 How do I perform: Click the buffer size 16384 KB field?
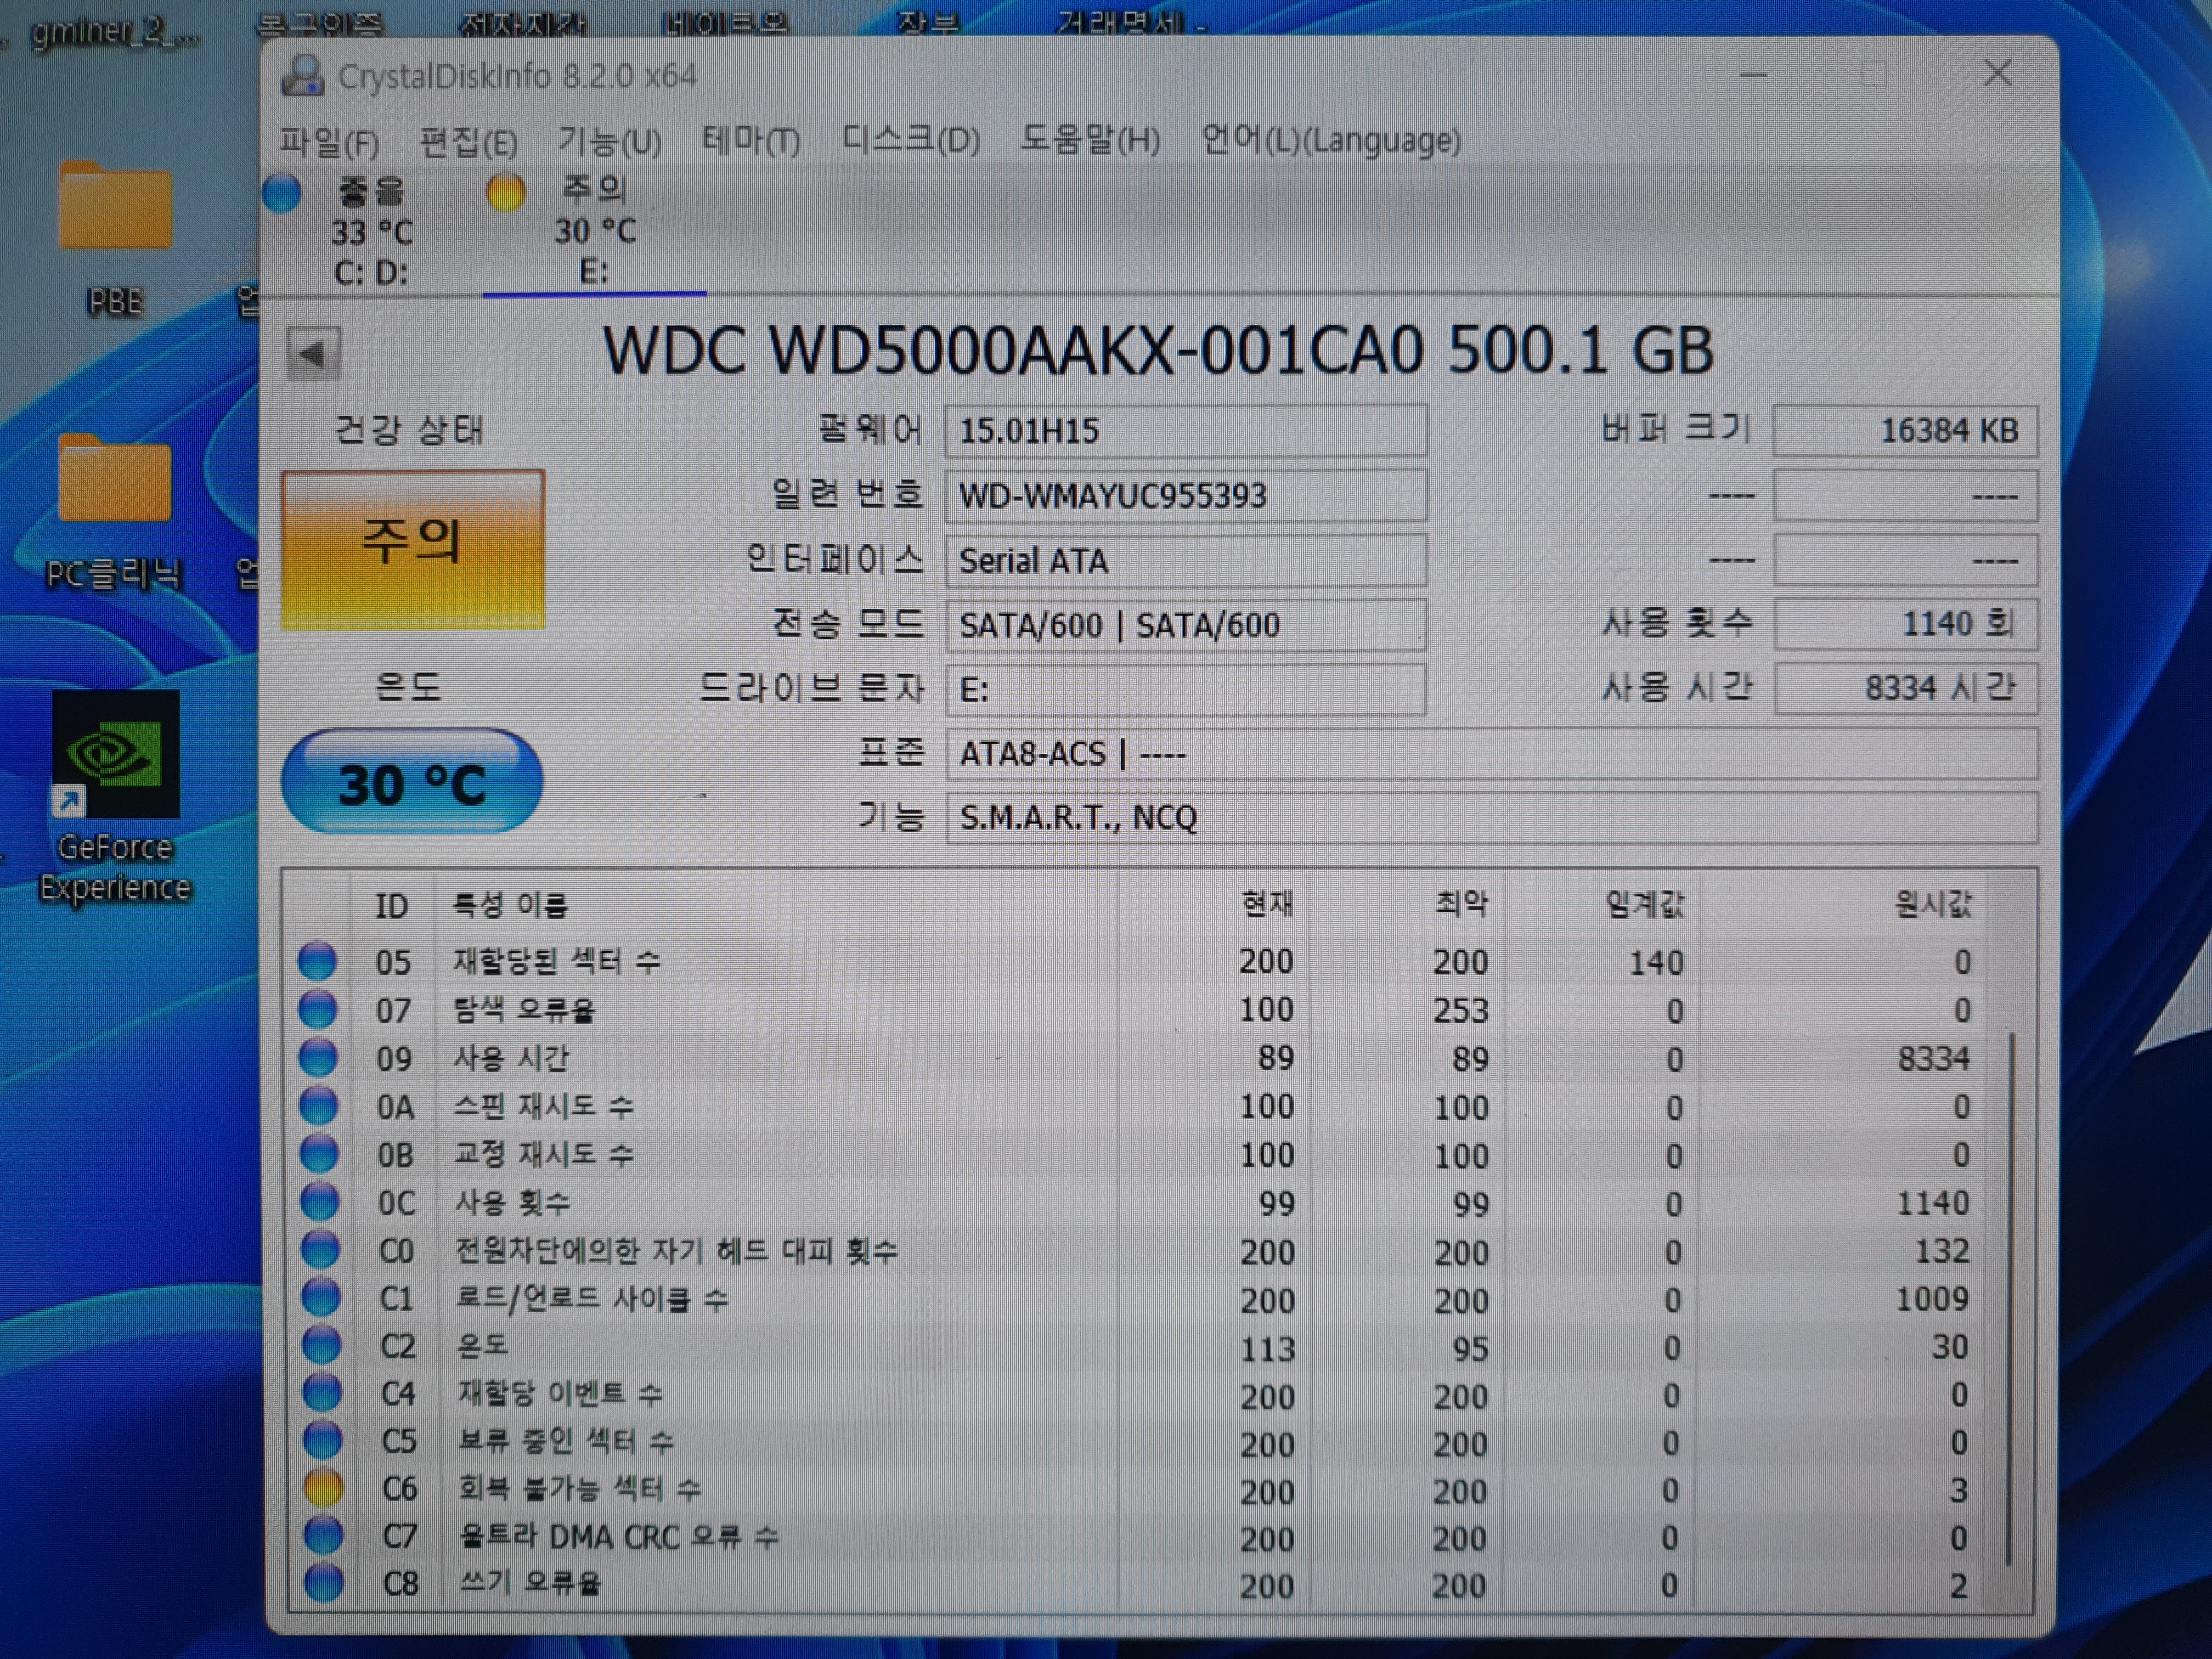[1906, 430]
